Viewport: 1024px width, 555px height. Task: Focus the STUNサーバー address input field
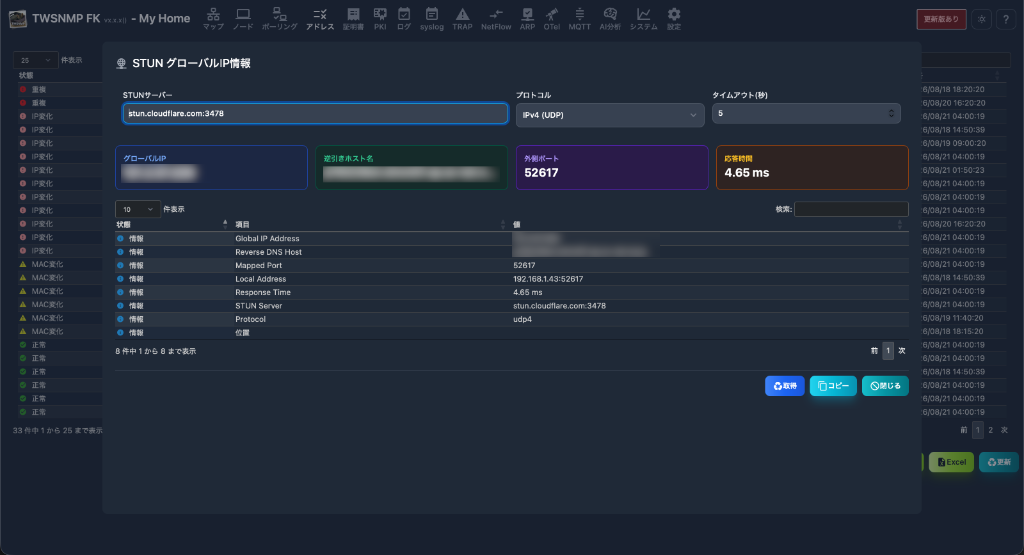(315, 114)
